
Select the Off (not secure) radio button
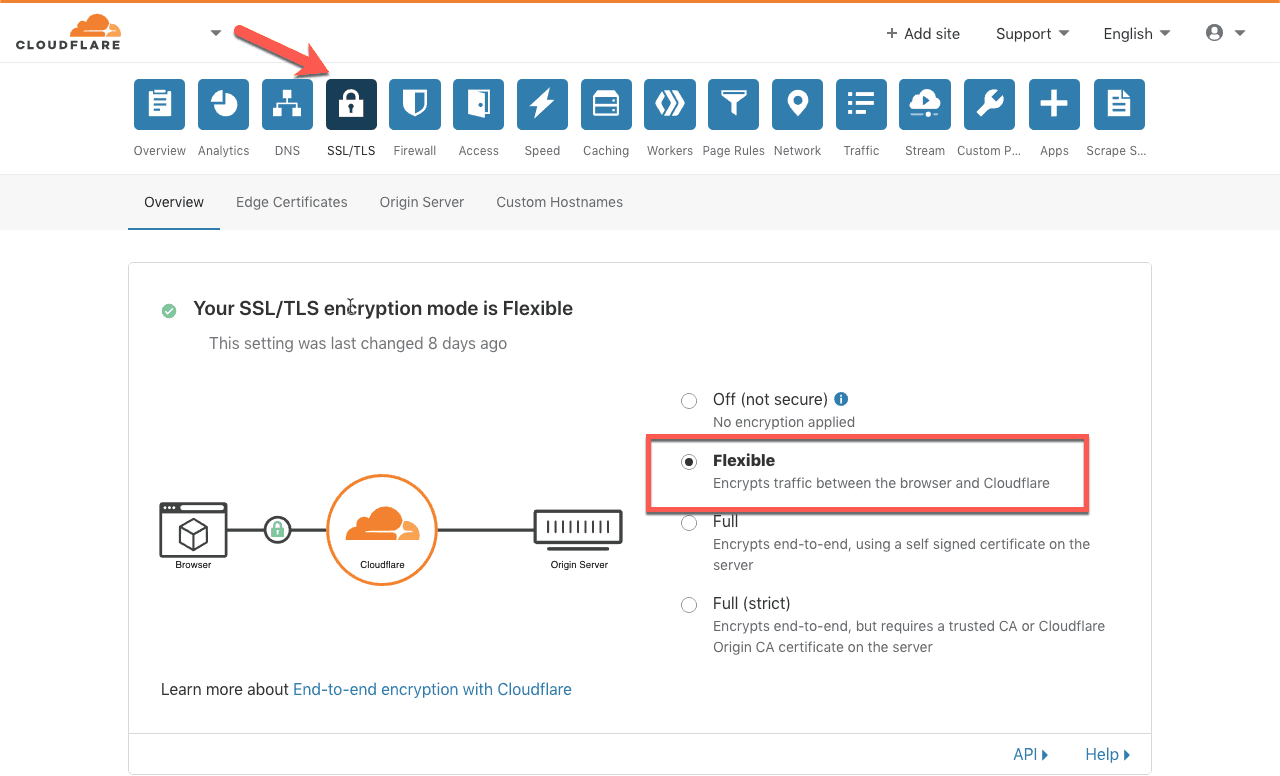pyautogui.click(x=689, y=401)
